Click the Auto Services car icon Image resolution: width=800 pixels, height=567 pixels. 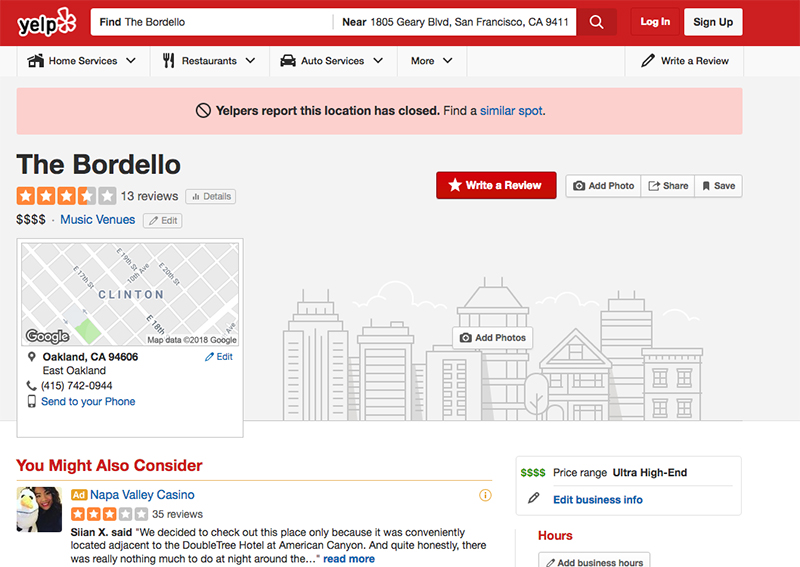288,61
